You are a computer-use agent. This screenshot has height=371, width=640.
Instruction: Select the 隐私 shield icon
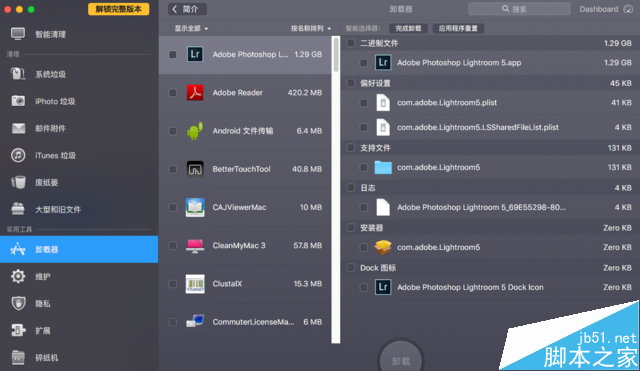(18, 303)
